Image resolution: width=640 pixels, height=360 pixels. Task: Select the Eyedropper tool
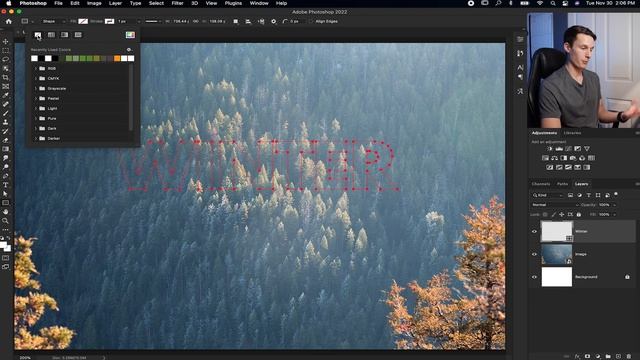tap(6, 96)
